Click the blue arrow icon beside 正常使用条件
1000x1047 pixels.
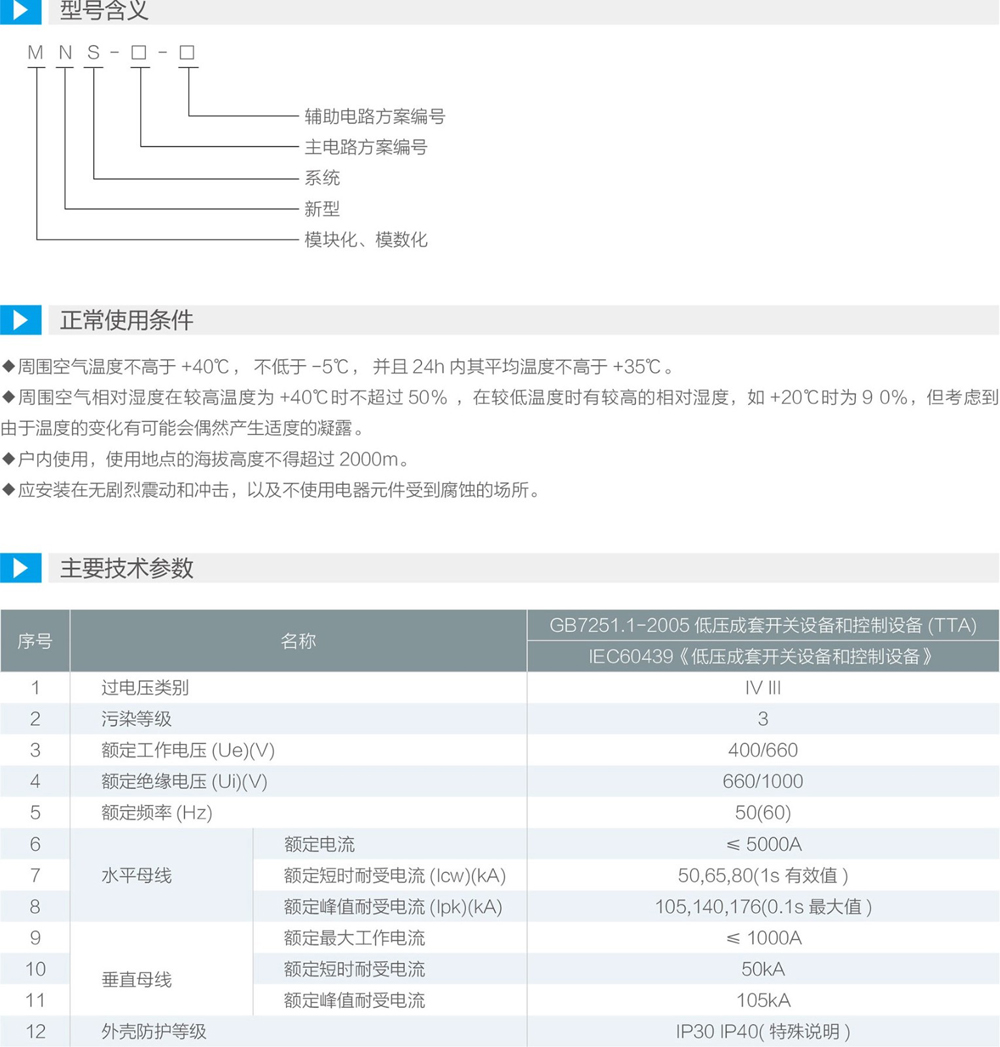[x=20, y=320]
